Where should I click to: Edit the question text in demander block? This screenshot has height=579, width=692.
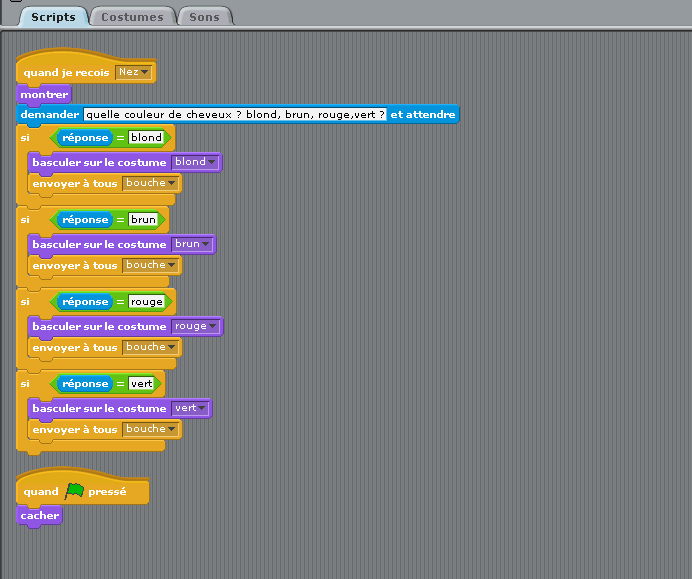click(x=235, y=115)
